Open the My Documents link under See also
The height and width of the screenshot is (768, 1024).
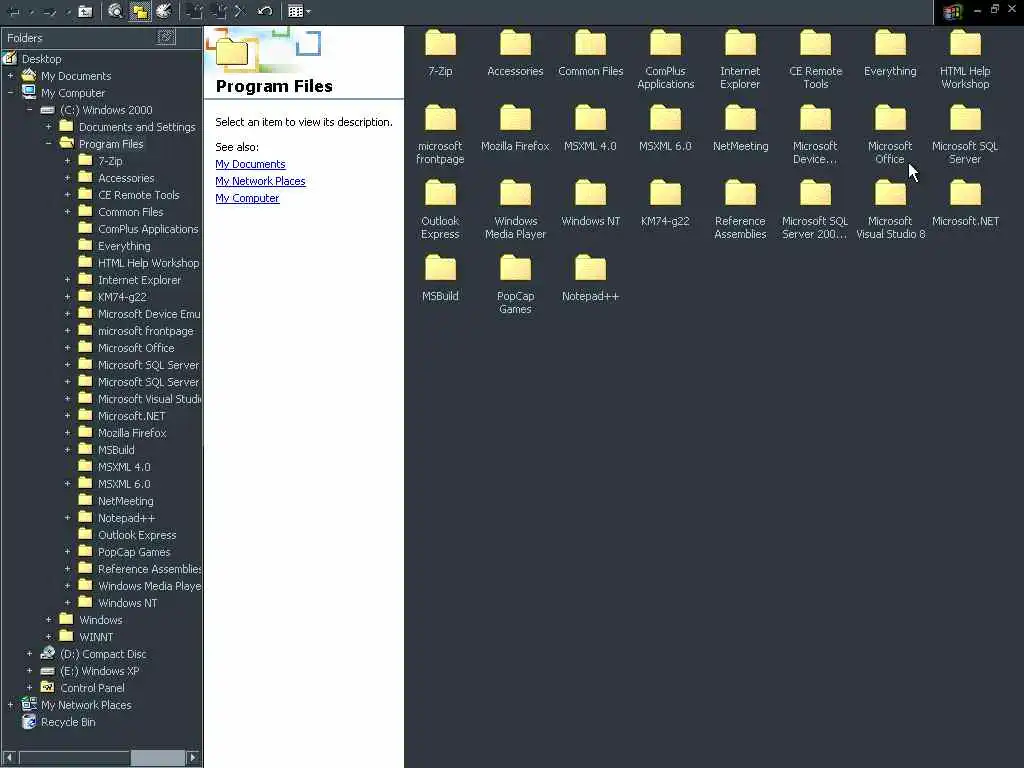[x=250, y=164]
